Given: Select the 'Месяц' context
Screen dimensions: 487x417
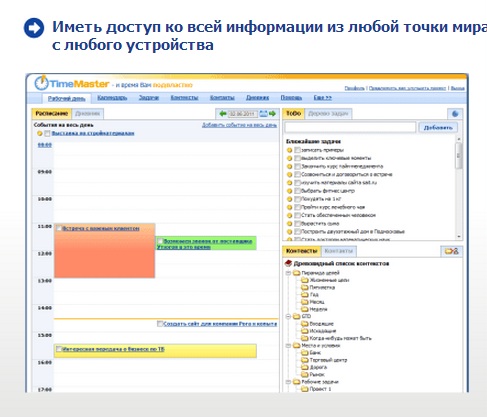Looking at the screenshot, I should pos(317,302).
